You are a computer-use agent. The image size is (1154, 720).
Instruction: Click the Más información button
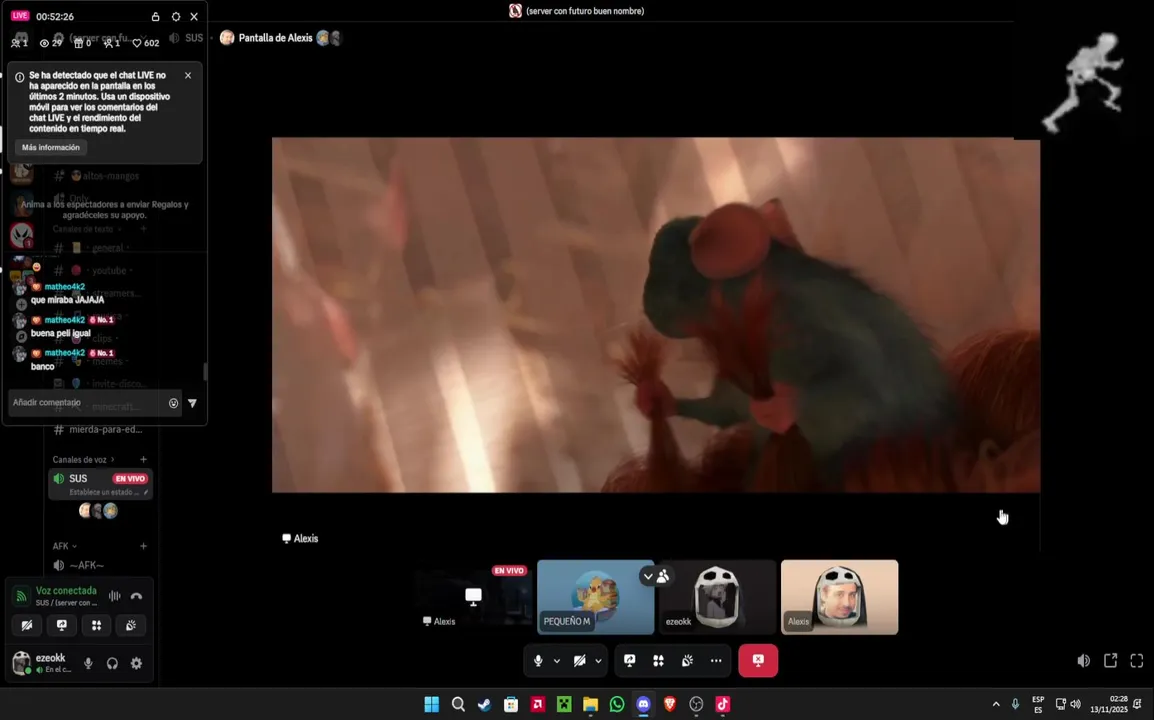coord(51,147)
